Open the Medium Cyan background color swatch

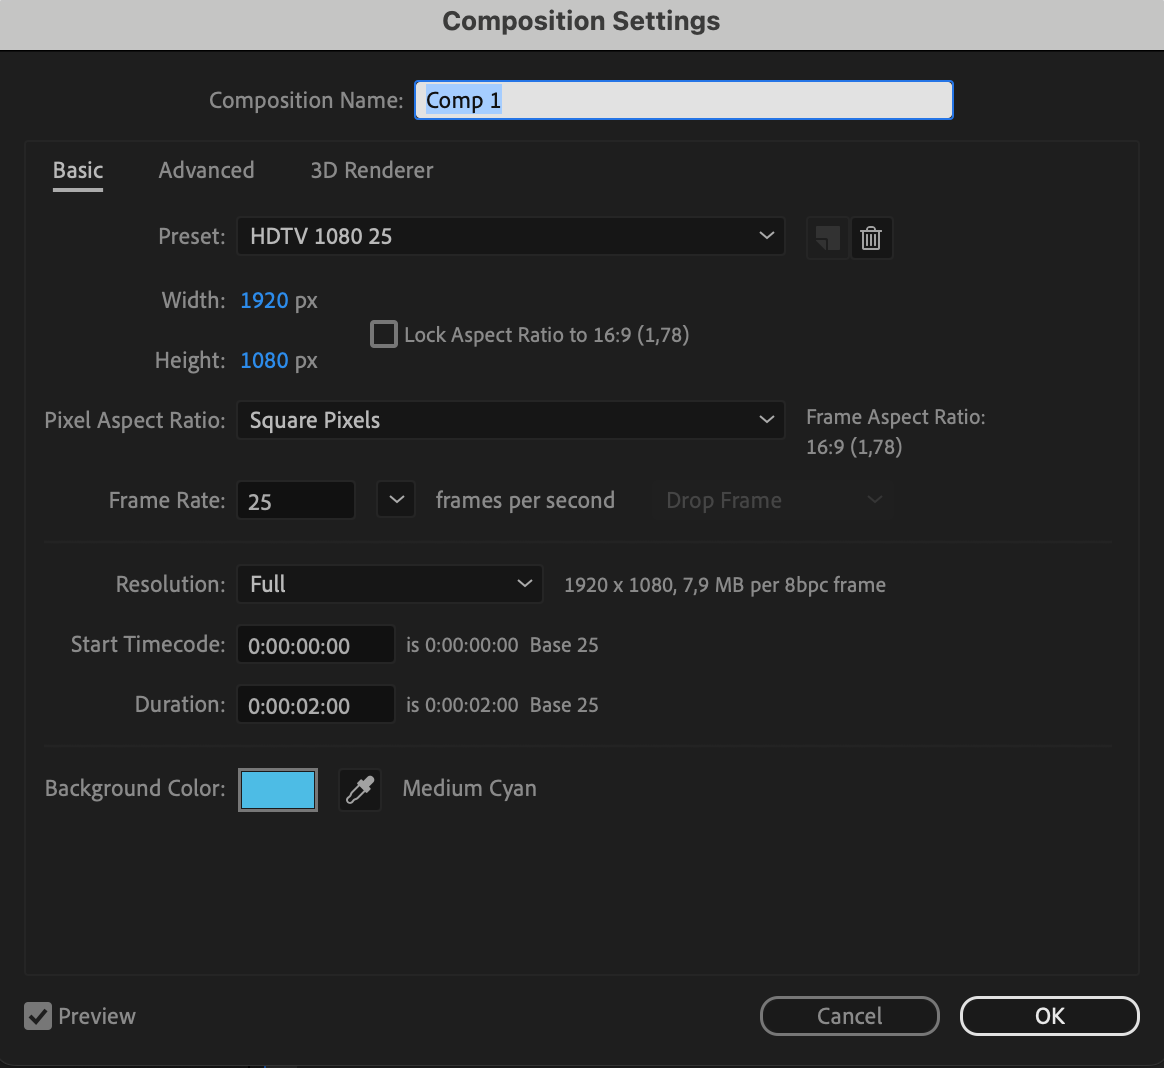click(278, 790)
